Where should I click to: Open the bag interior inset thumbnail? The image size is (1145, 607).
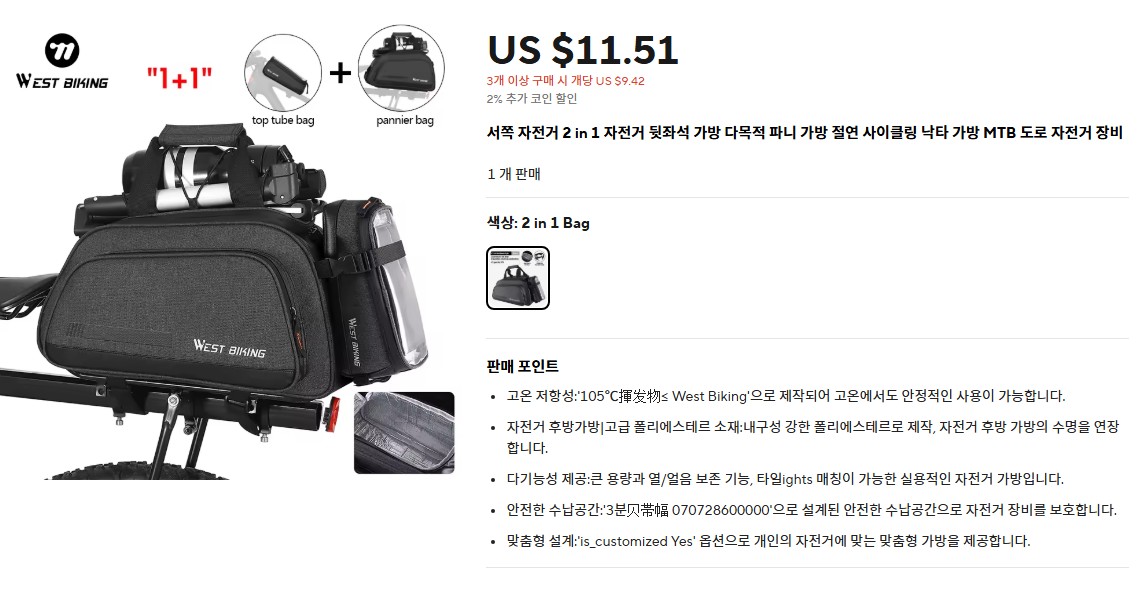pyautogui.click(x=404, y=432)
